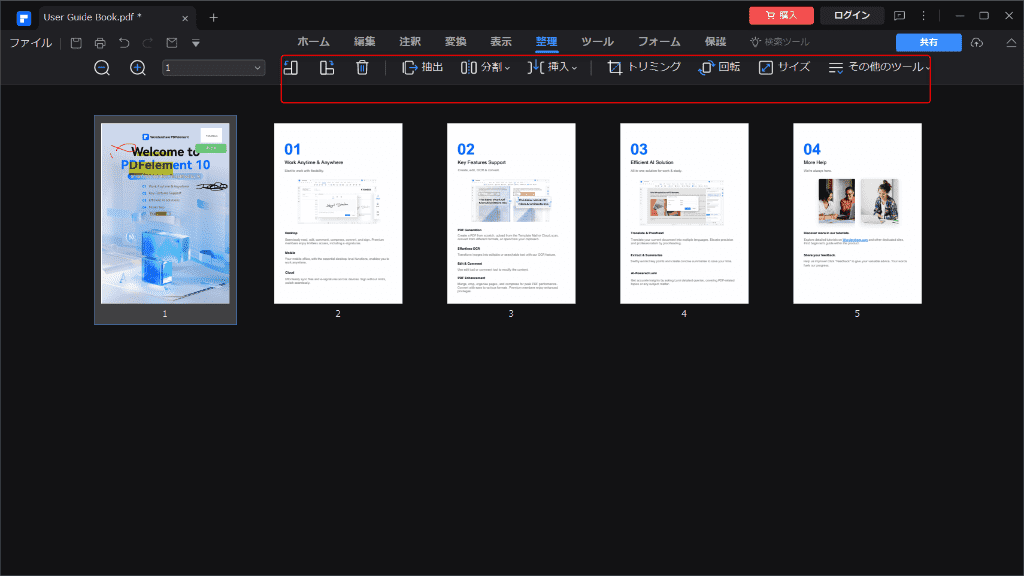The width and height of the screenshot is (1024, 576).
Task: Switch to the 表示 tab
Action: 501,42
